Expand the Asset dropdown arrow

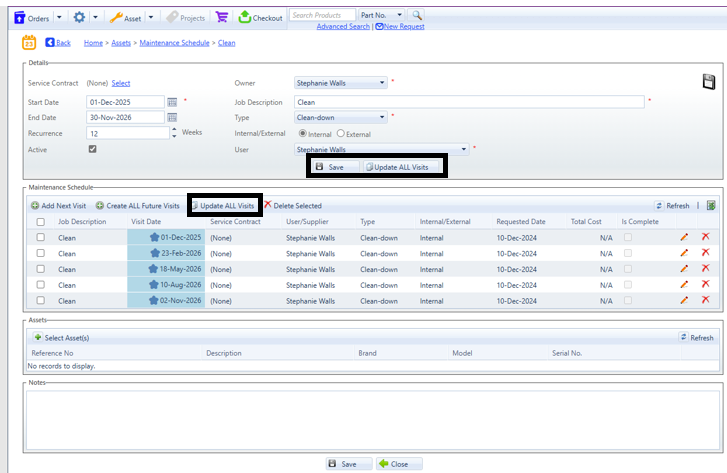pos(151,18)
